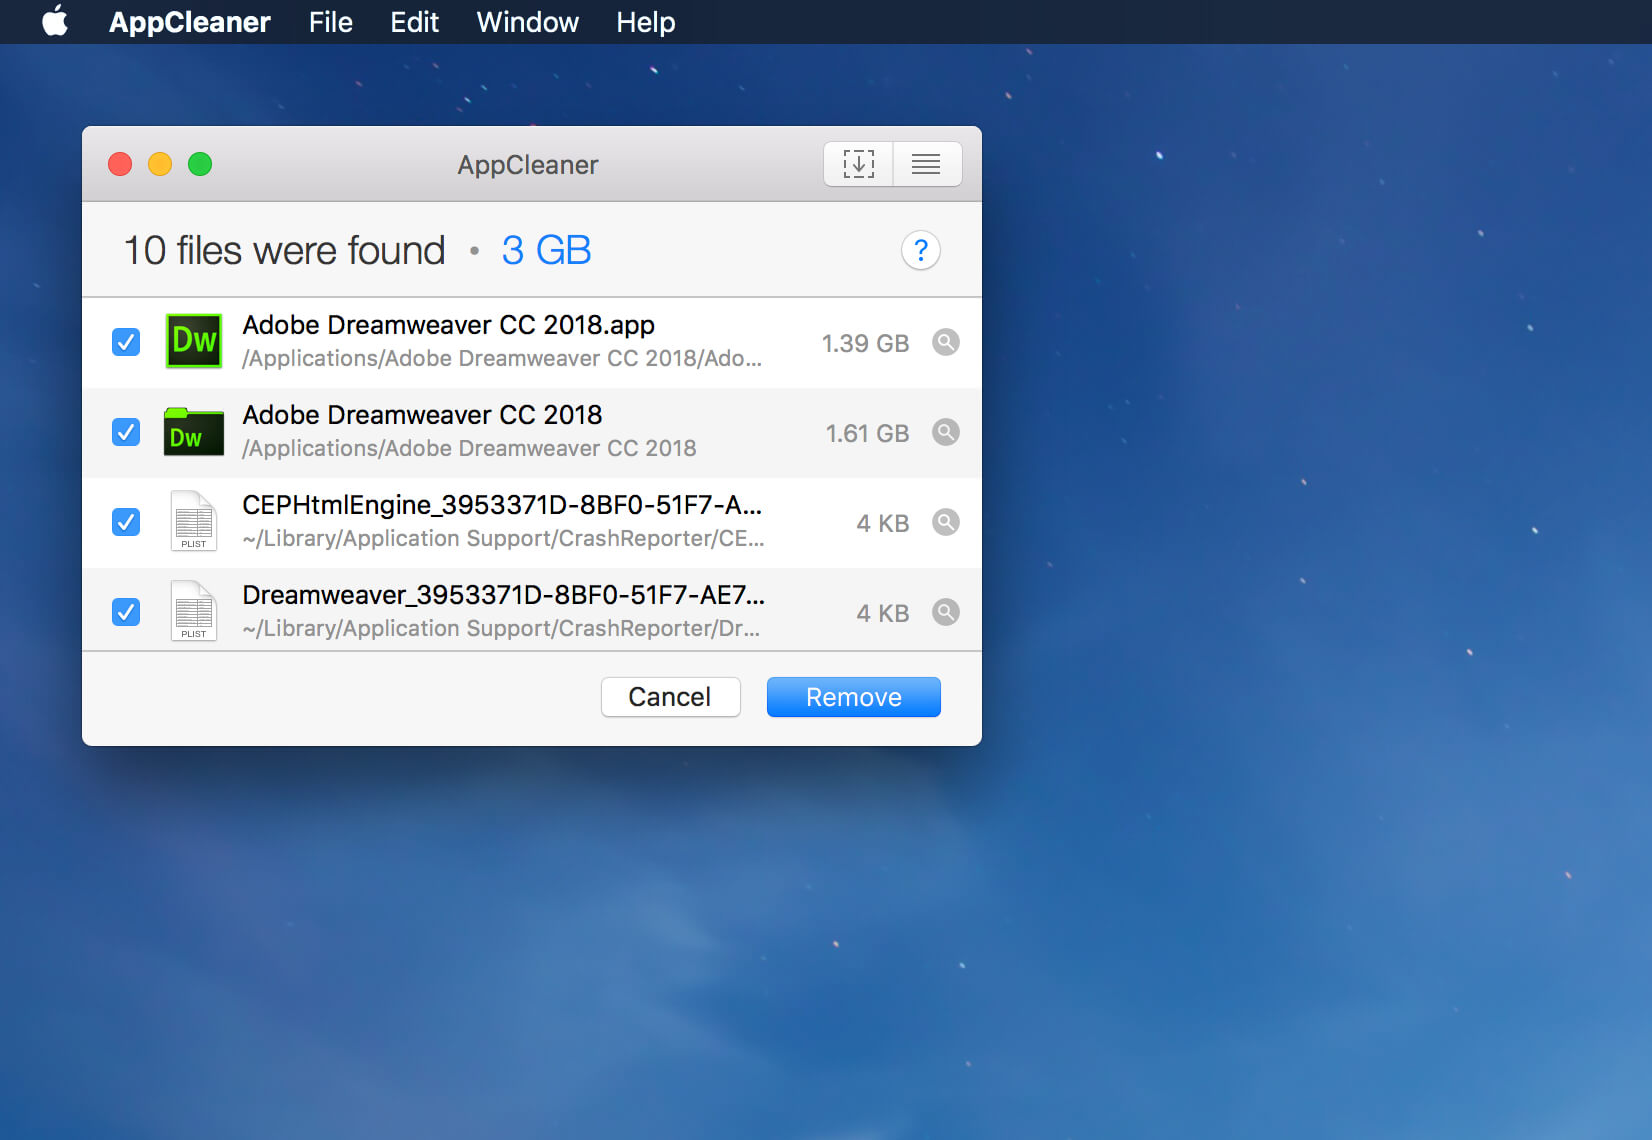Image resolution: width=1652 pixels, height=1140 pixels.
Task: Uncheck the Adobe Dreamweaver CC 2018 folder checkbox
Action: click(x=126, y=432)
